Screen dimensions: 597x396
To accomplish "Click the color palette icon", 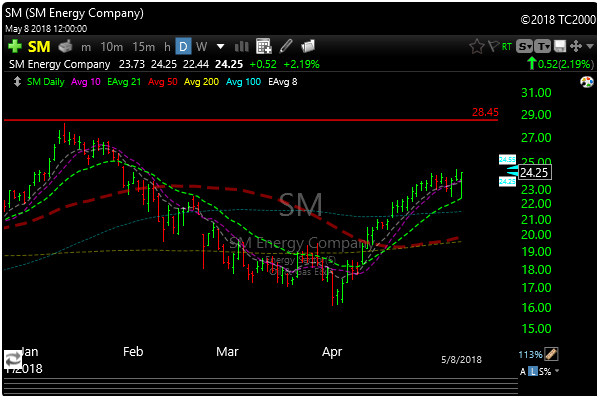I will coord(587,82).
